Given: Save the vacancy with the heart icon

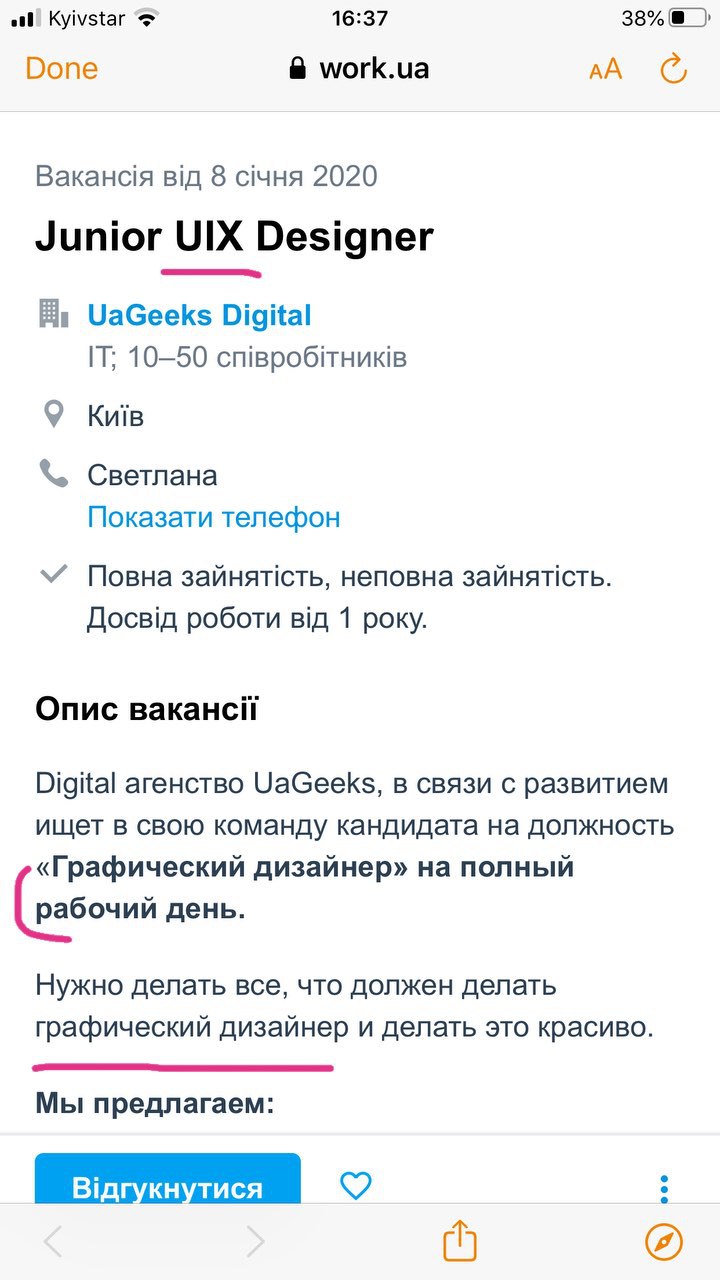Looking at the screenshot, I should coord(355,1186).
